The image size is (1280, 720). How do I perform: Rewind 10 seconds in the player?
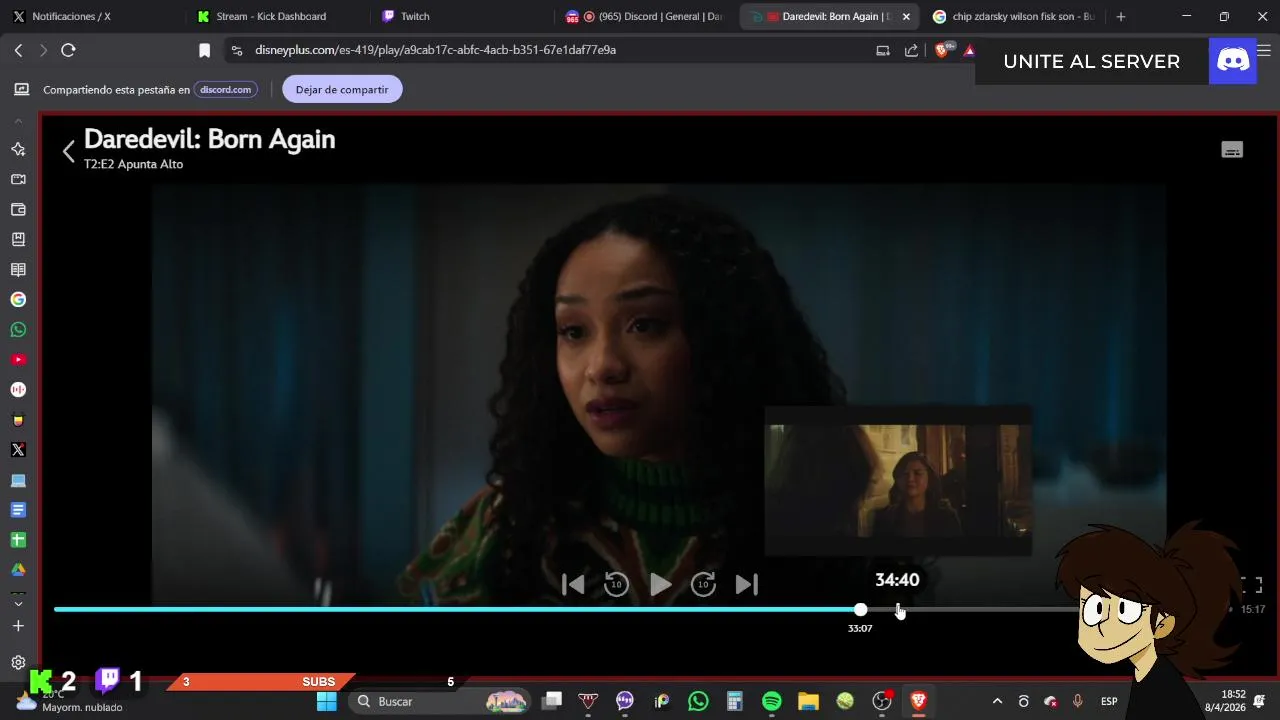pyautogui.click(x=616, y=585)
